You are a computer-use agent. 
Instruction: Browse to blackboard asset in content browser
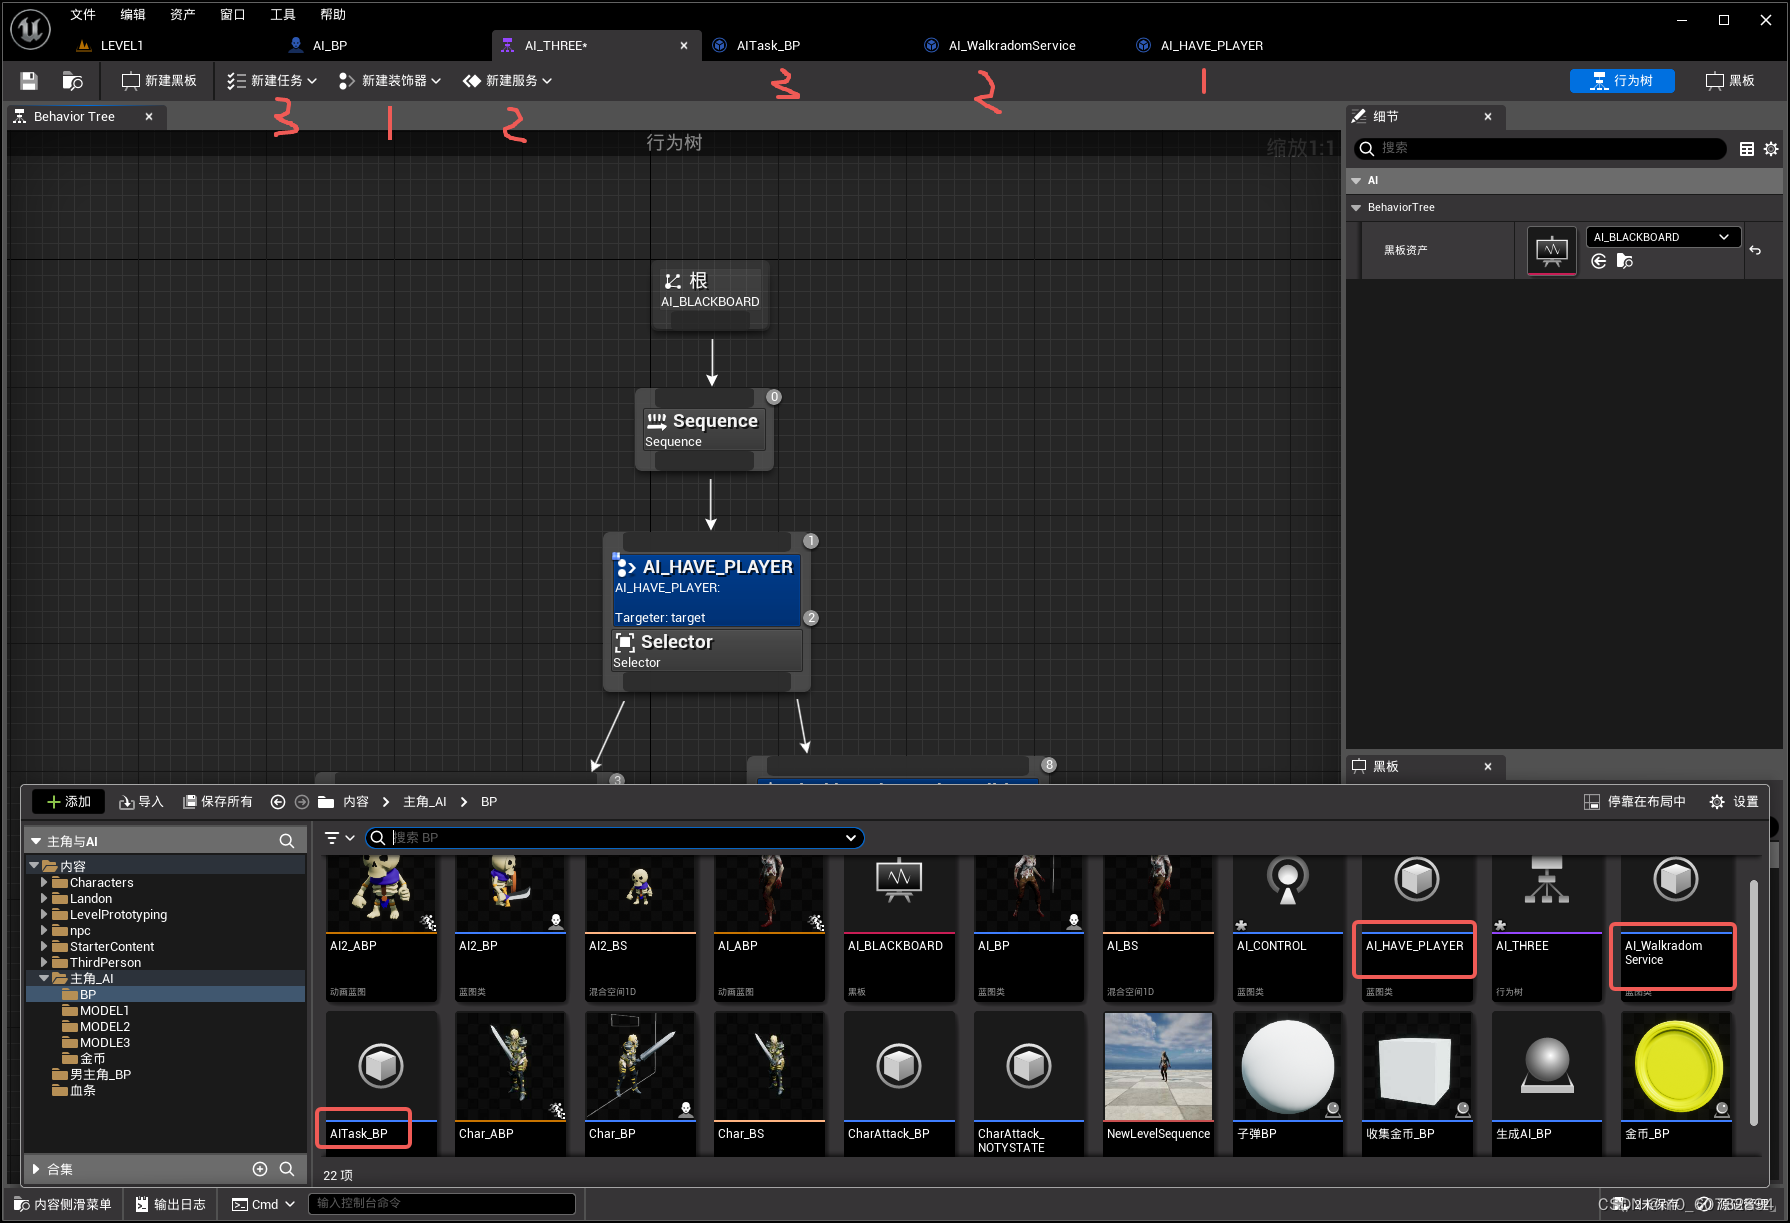pyautogui.click(x=1625, y=261)
